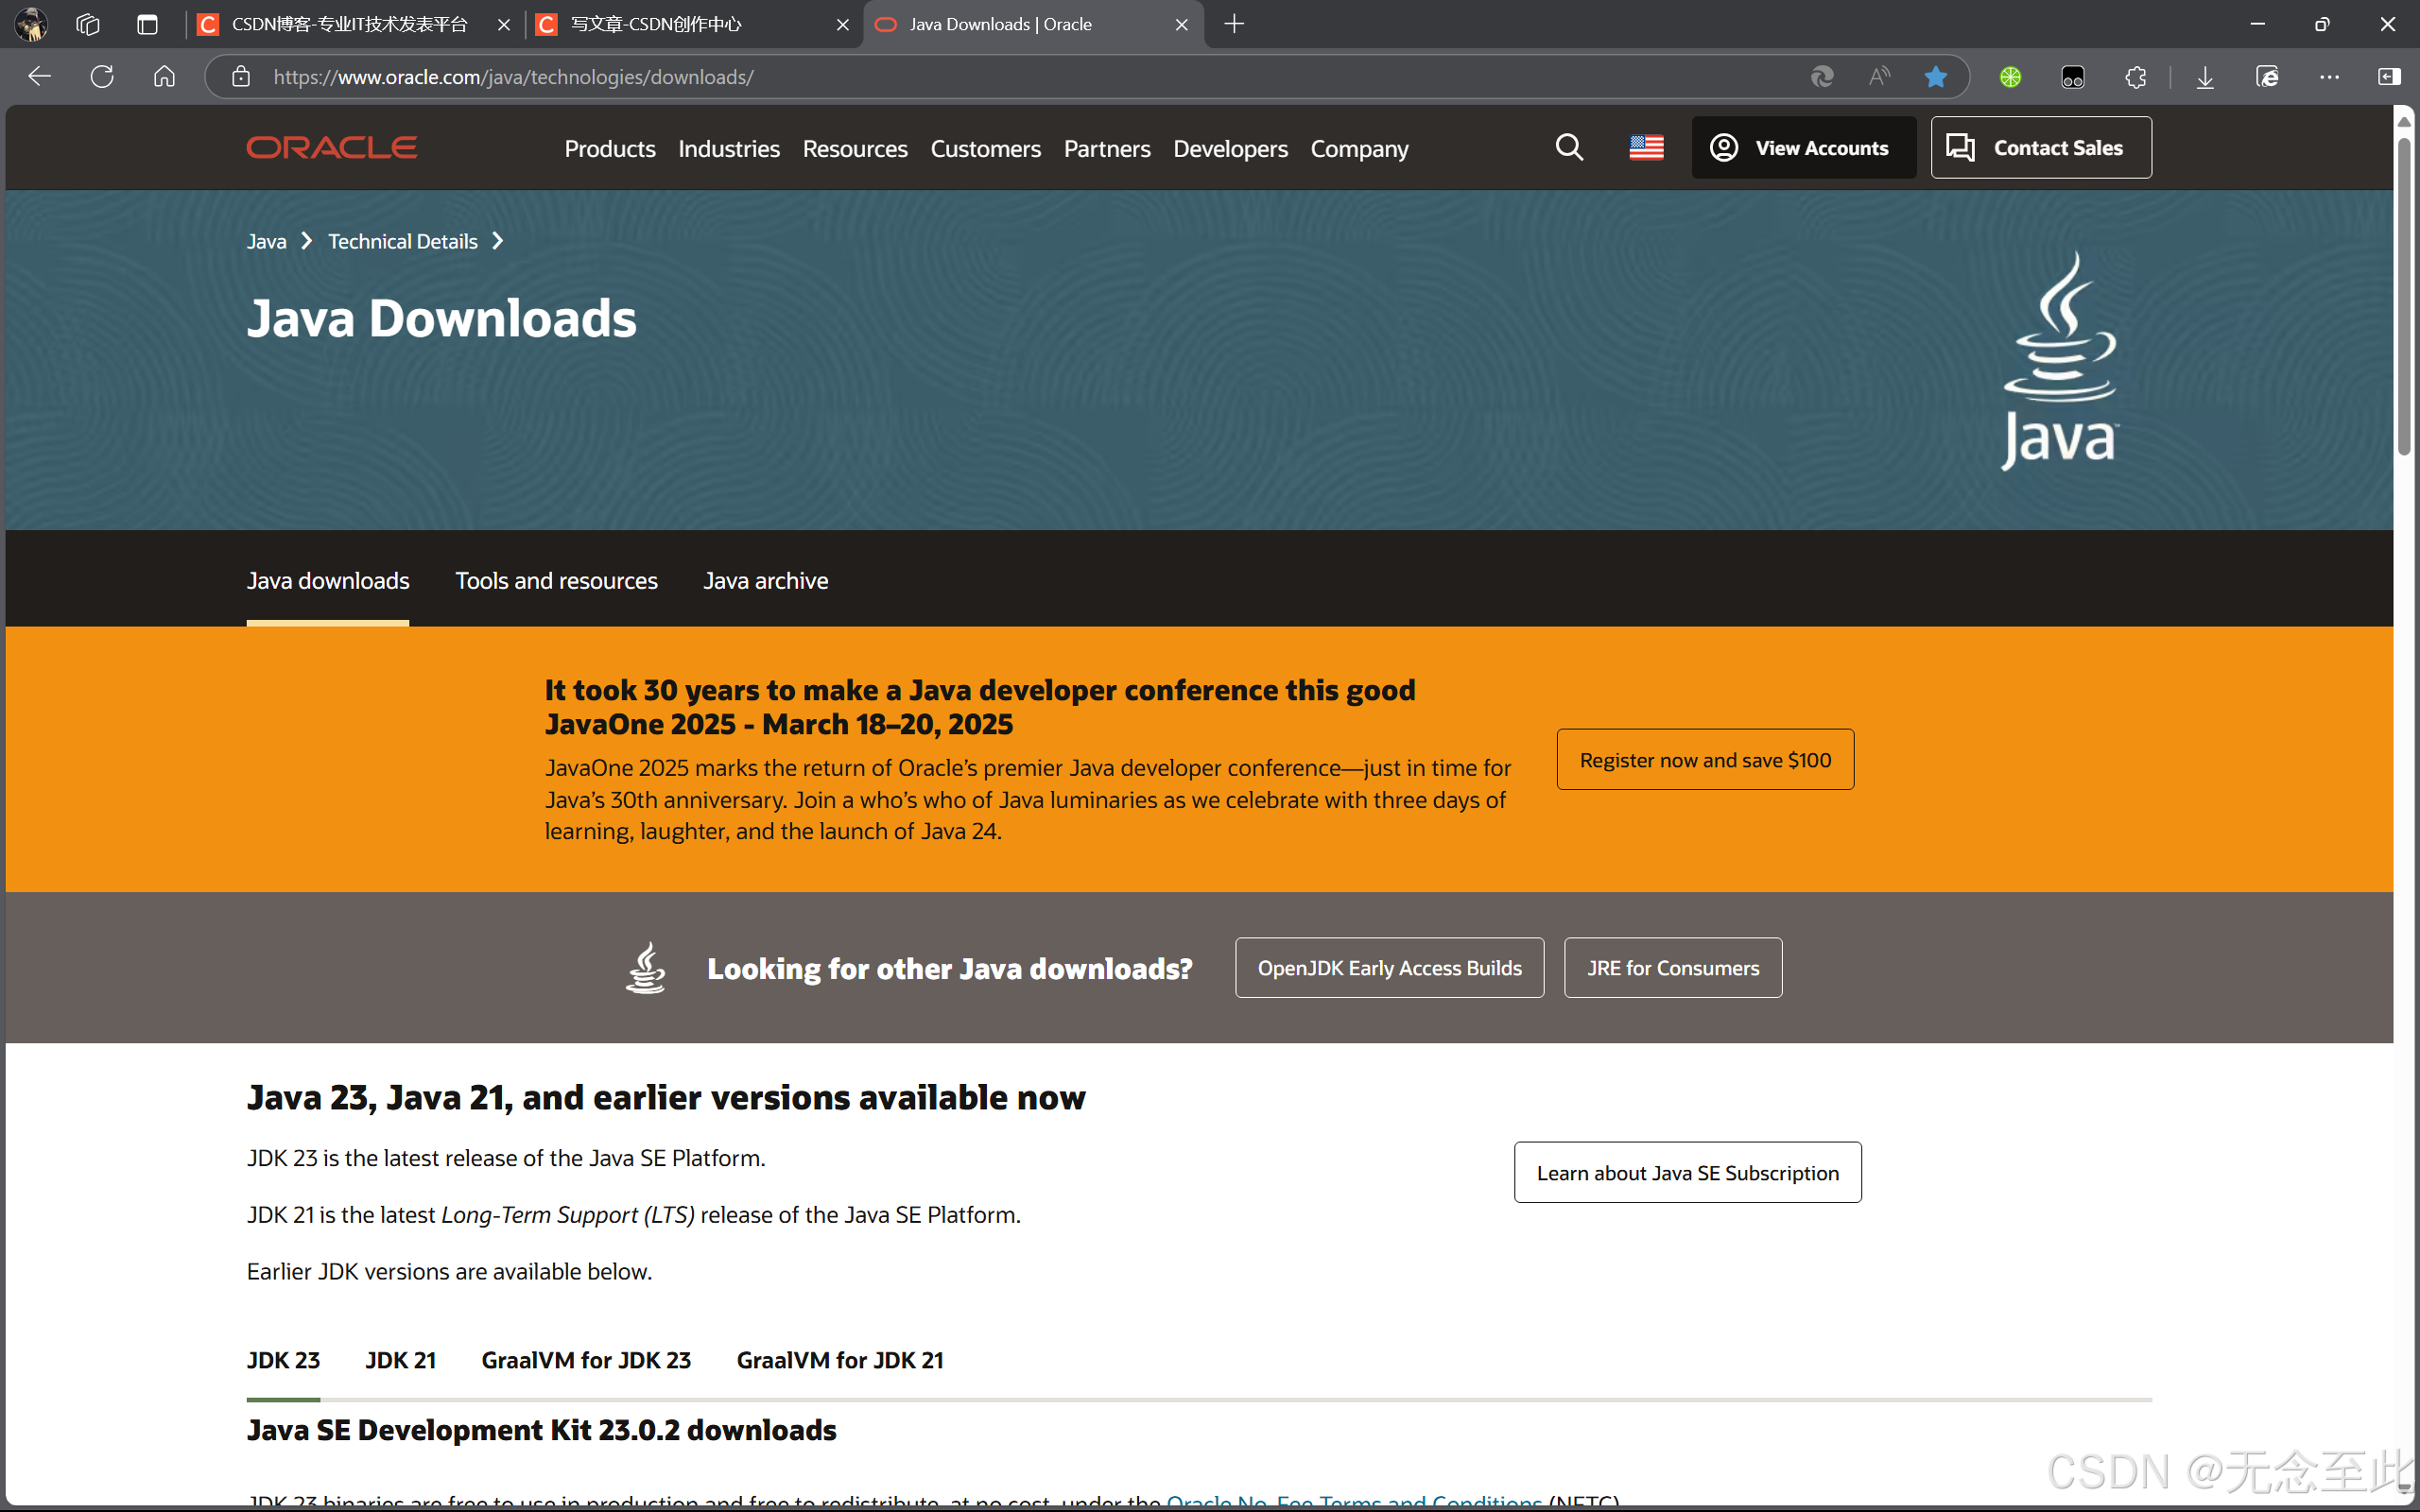Close the Java Downloads tab
The image size is (2420, 1512).
(x=1182, y=25)
